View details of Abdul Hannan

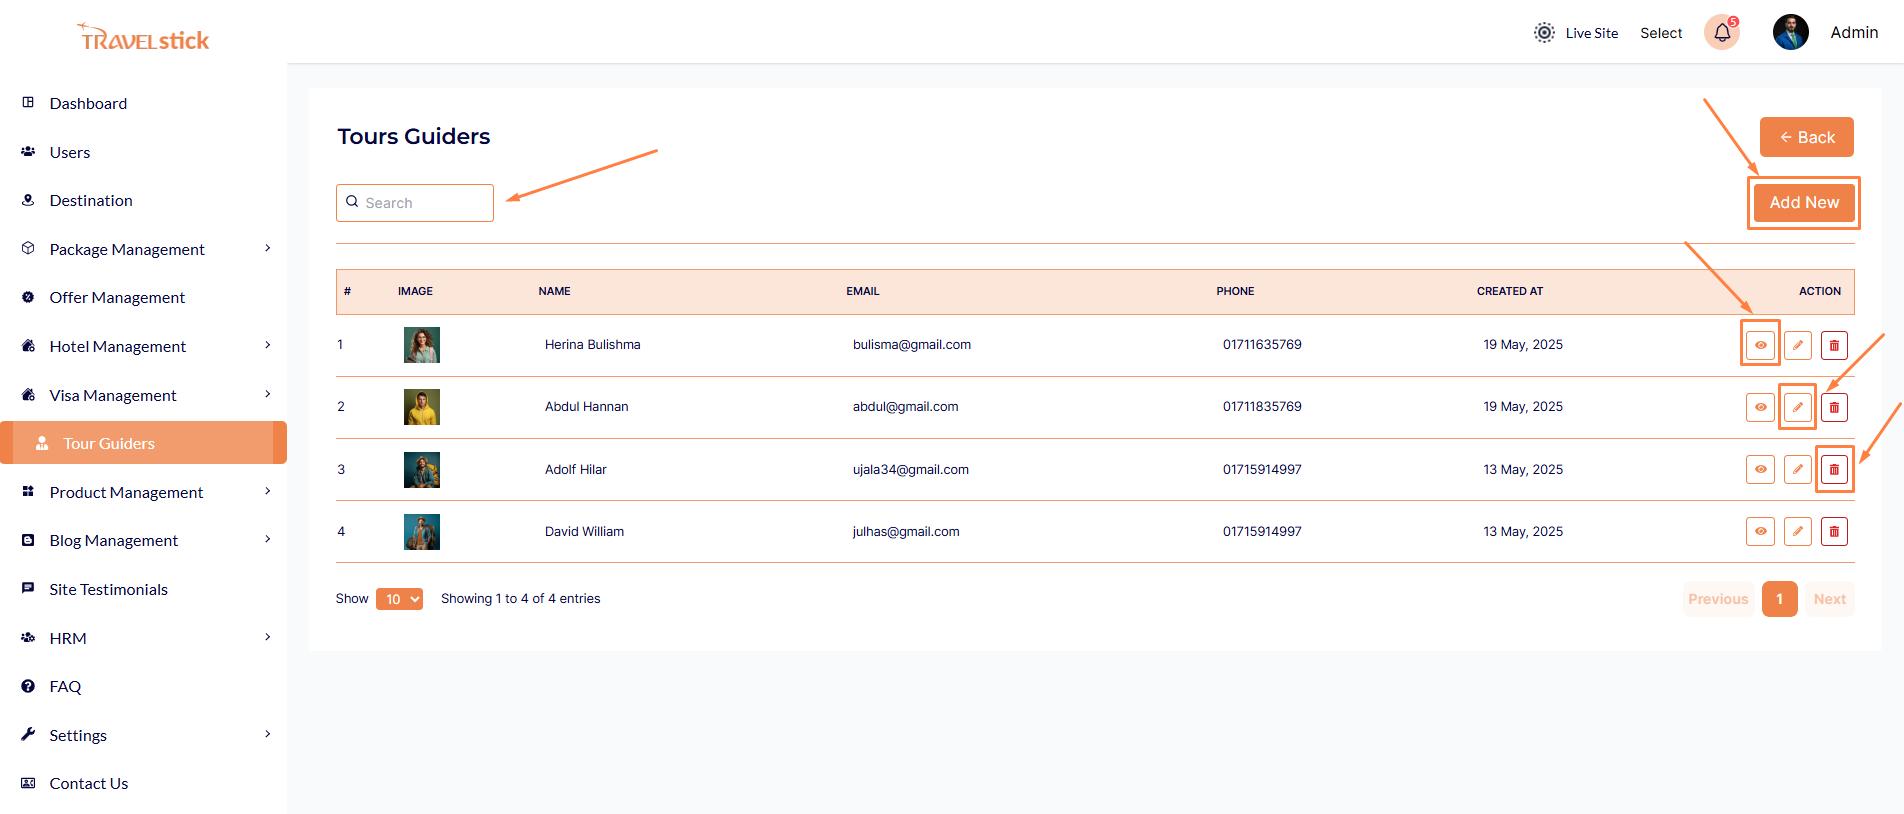click(x=1760, y=407)
